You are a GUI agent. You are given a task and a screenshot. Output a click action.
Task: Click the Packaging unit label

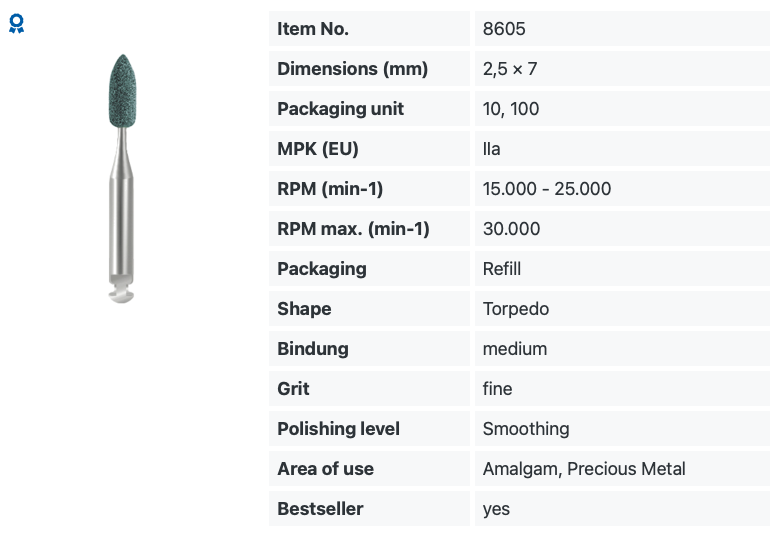coord(340,109)
